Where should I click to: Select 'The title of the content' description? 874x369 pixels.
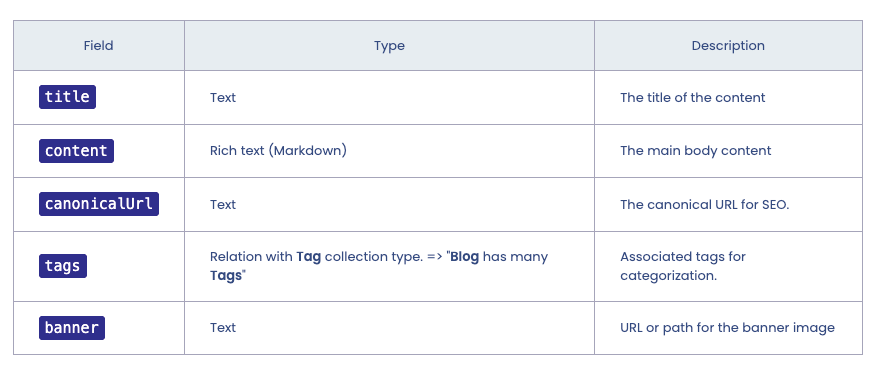click(692, 98)
